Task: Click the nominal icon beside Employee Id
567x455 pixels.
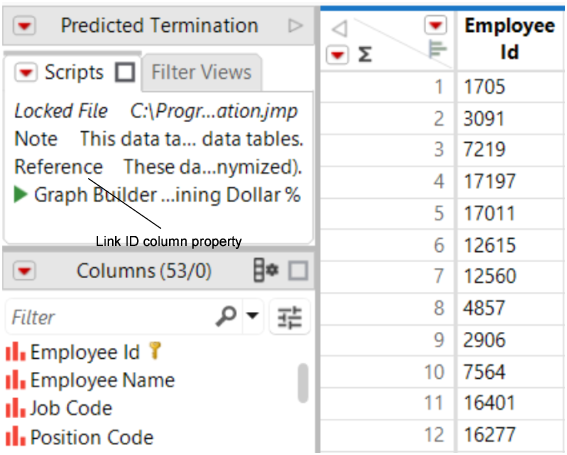Action: 16,351
